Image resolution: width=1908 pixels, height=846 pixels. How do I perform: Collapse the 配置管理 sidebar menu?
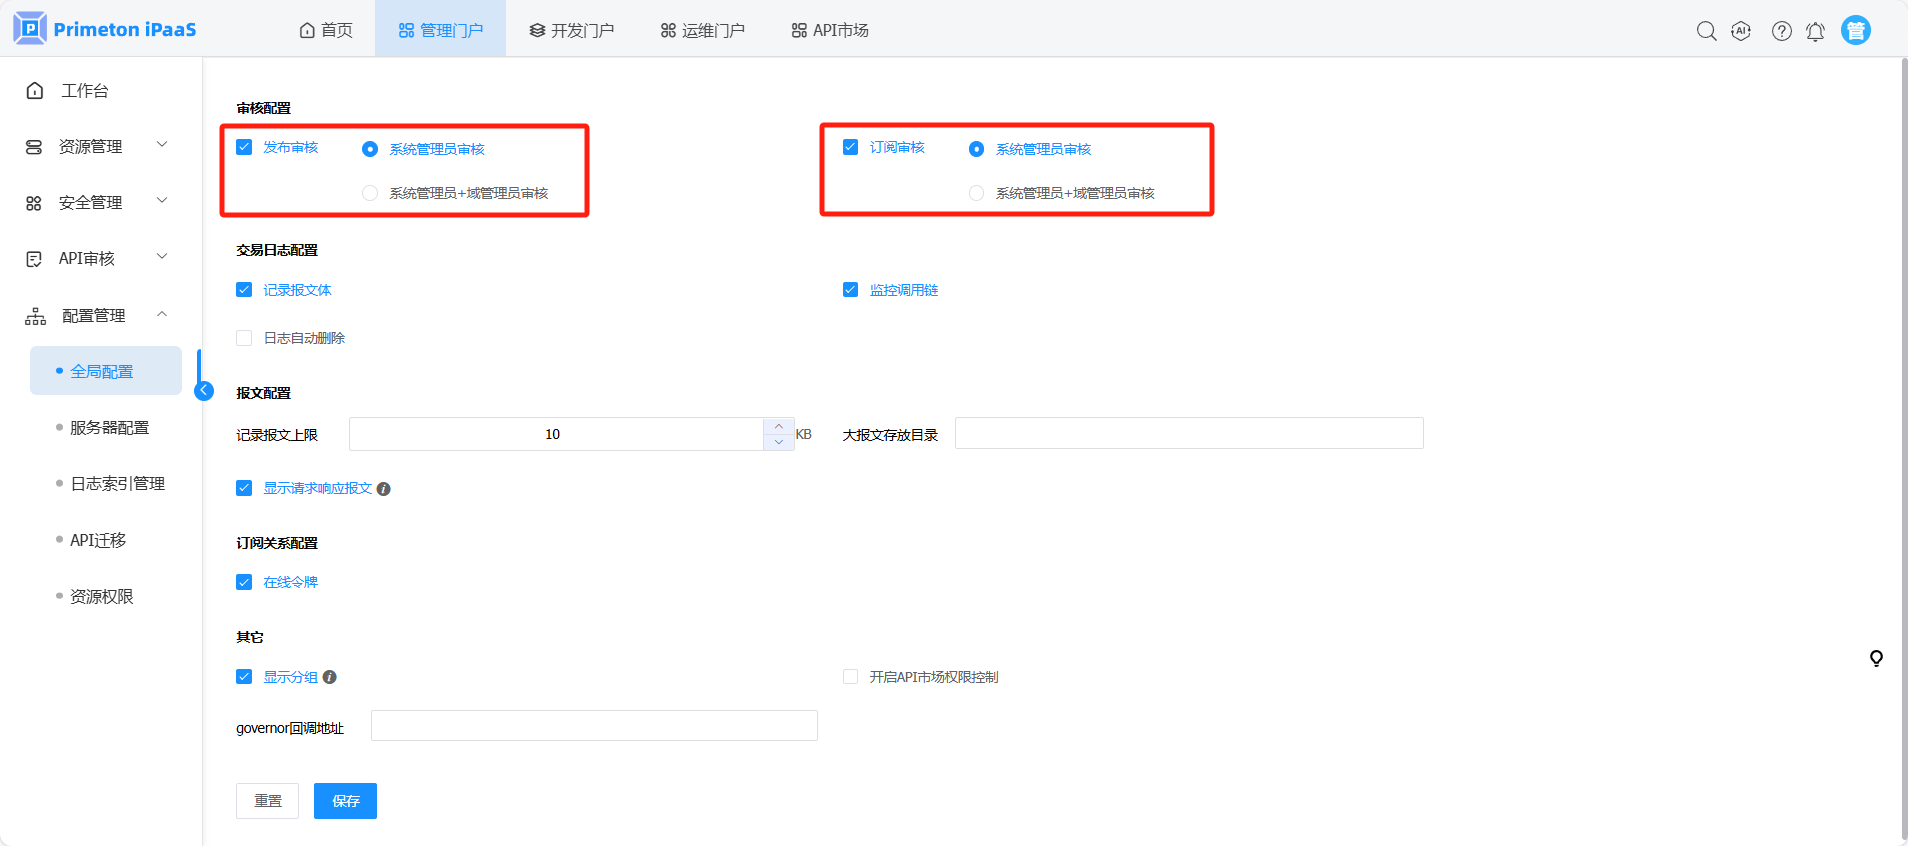tap(96, 315)
